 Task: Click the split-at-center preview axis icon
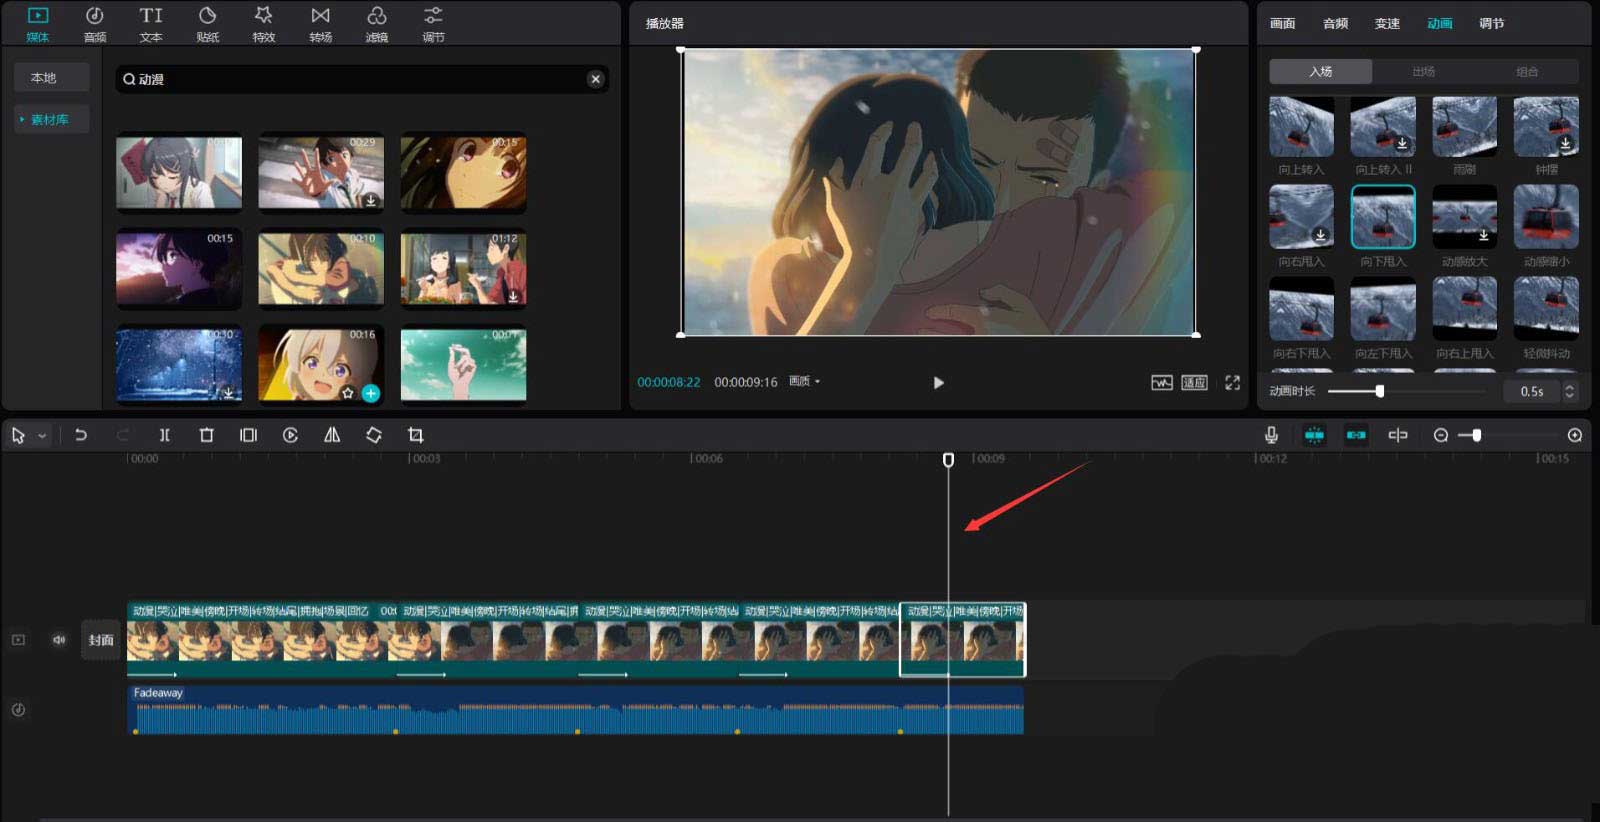click(1398, 435)
